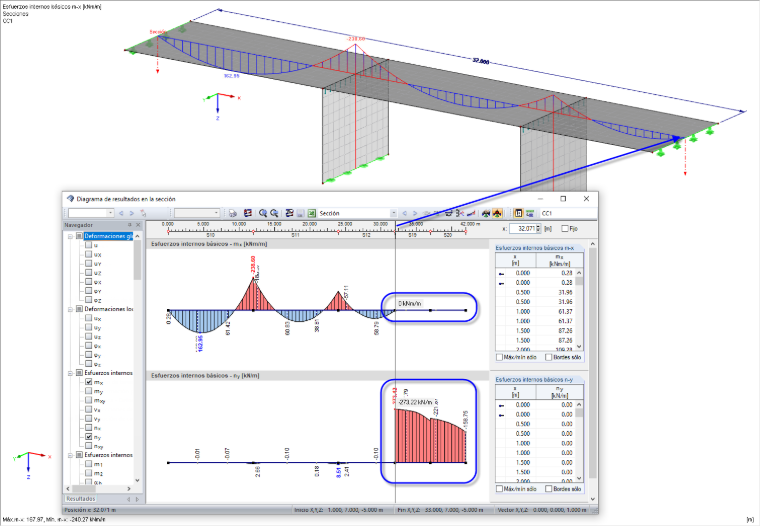The width and height of the screenshot is (760, 526).
Task: Tick Máx/mín sólo in n-y table
Action: pos(499,489)
